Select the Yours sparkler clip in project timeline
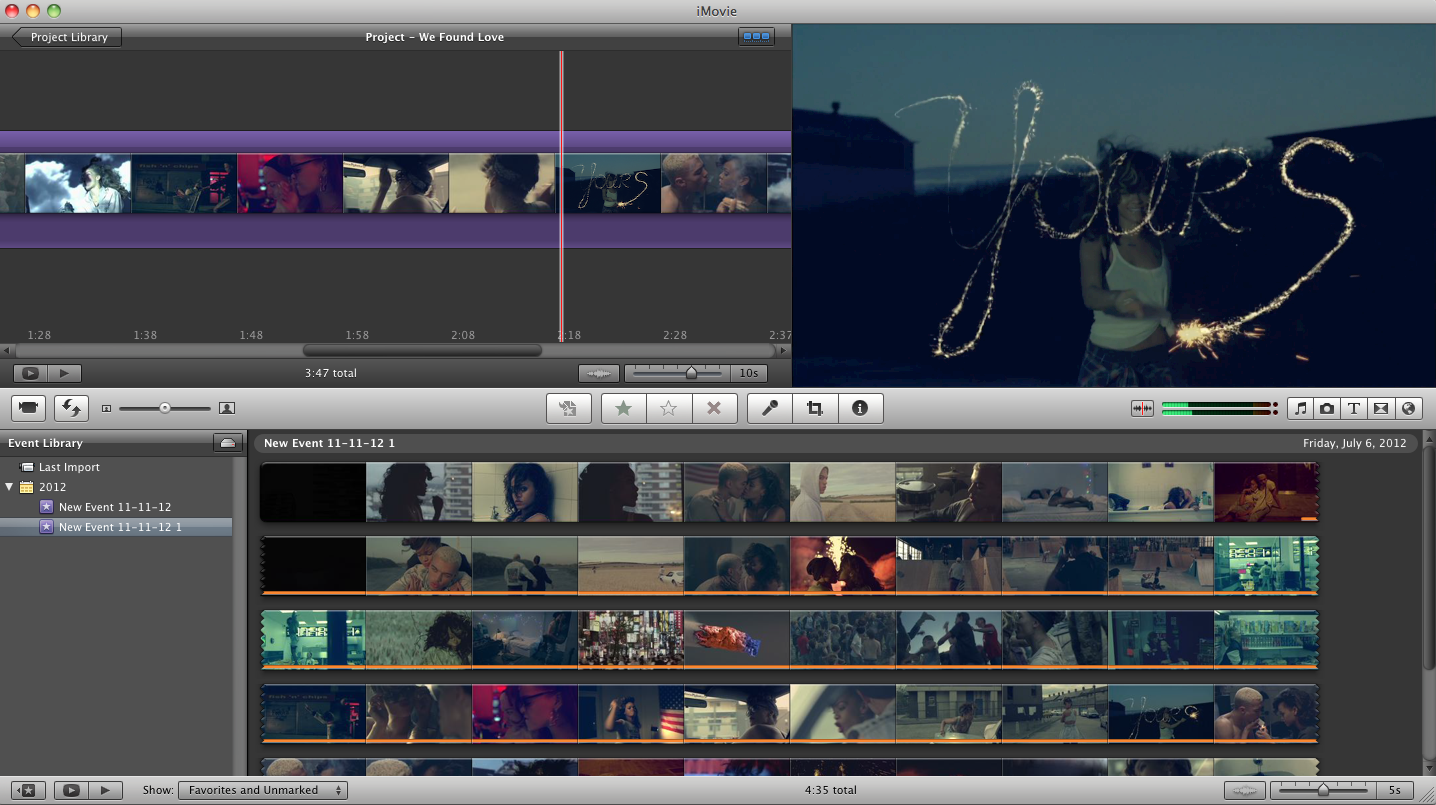This screenshot has height=805, width=1436. coord(609,183)
